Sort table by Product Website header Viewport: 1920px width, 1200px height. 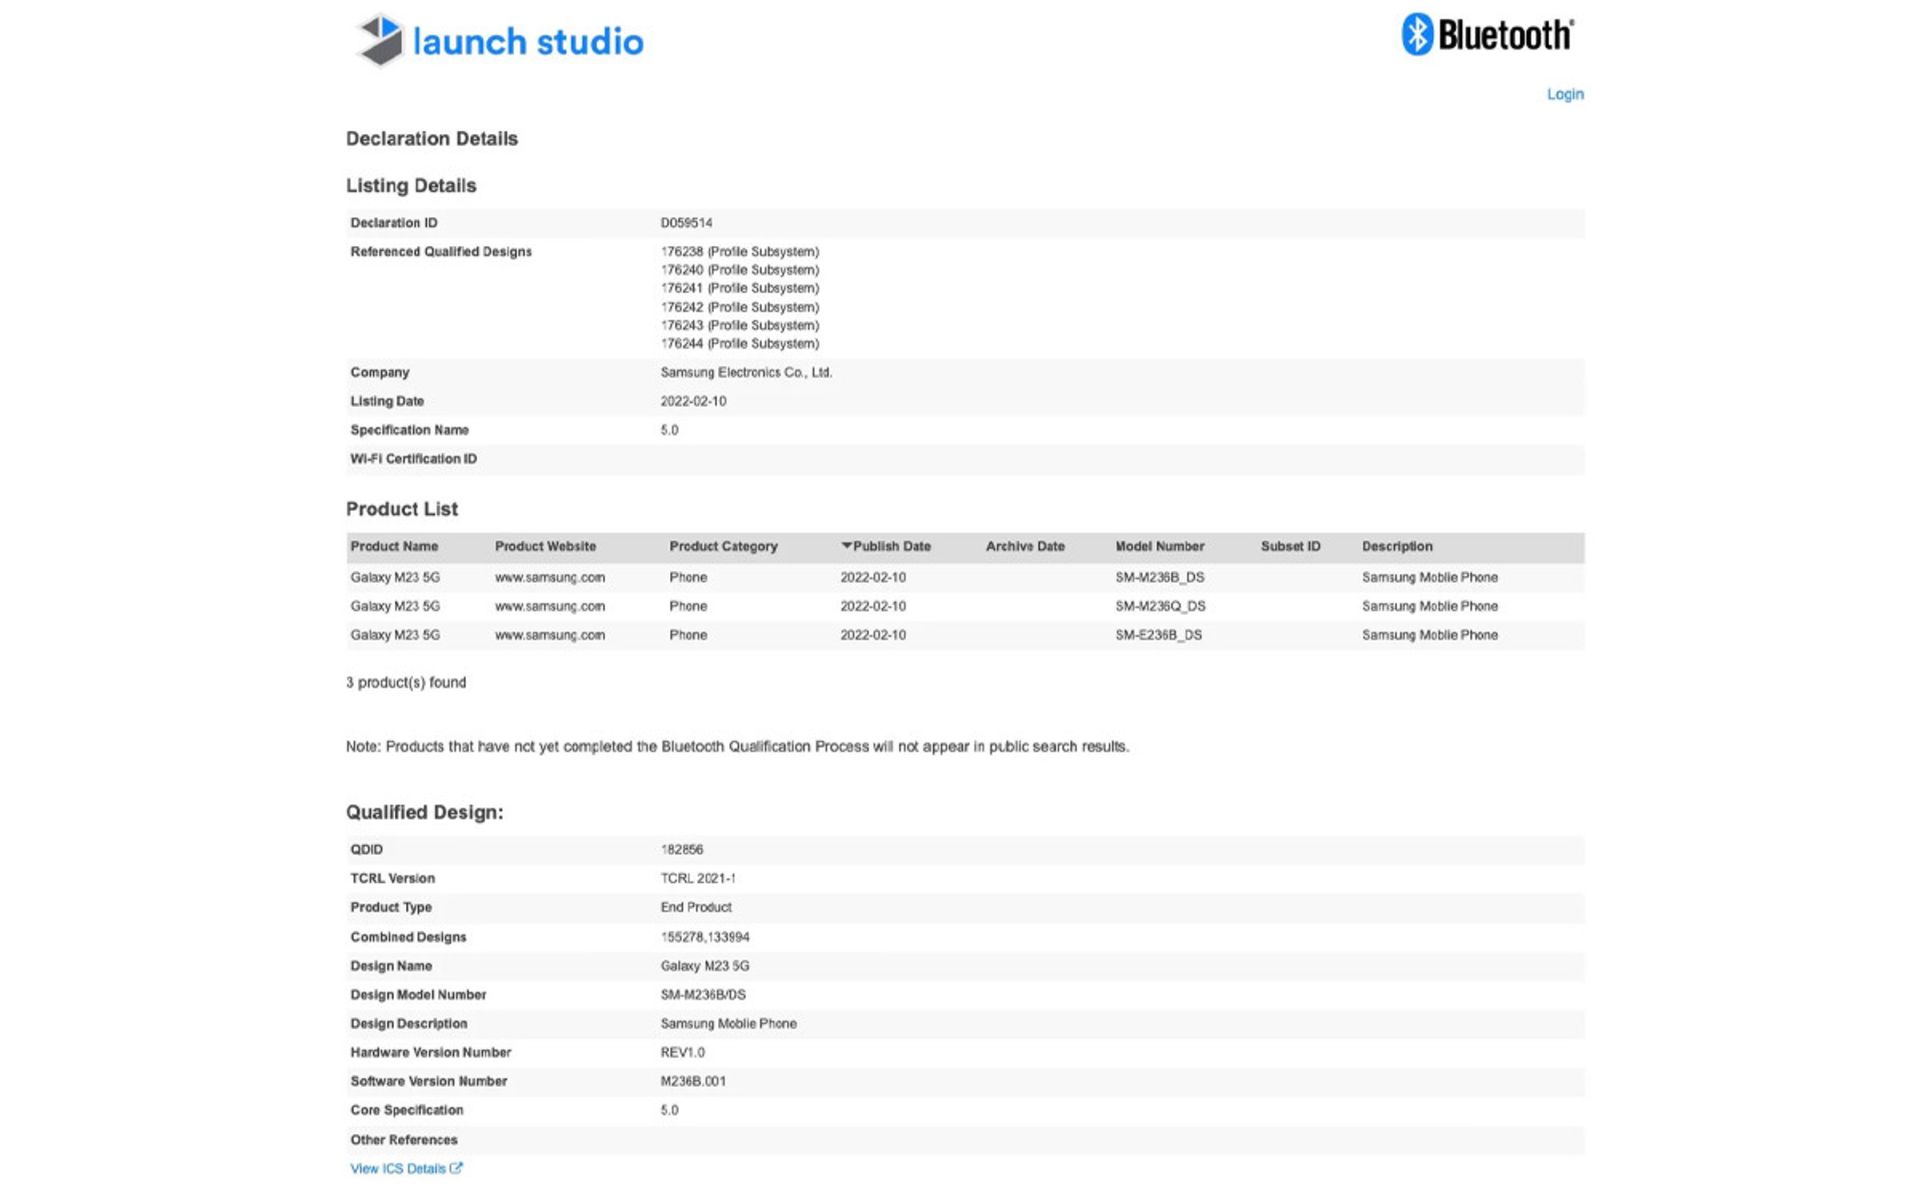(x=545, y=546)
